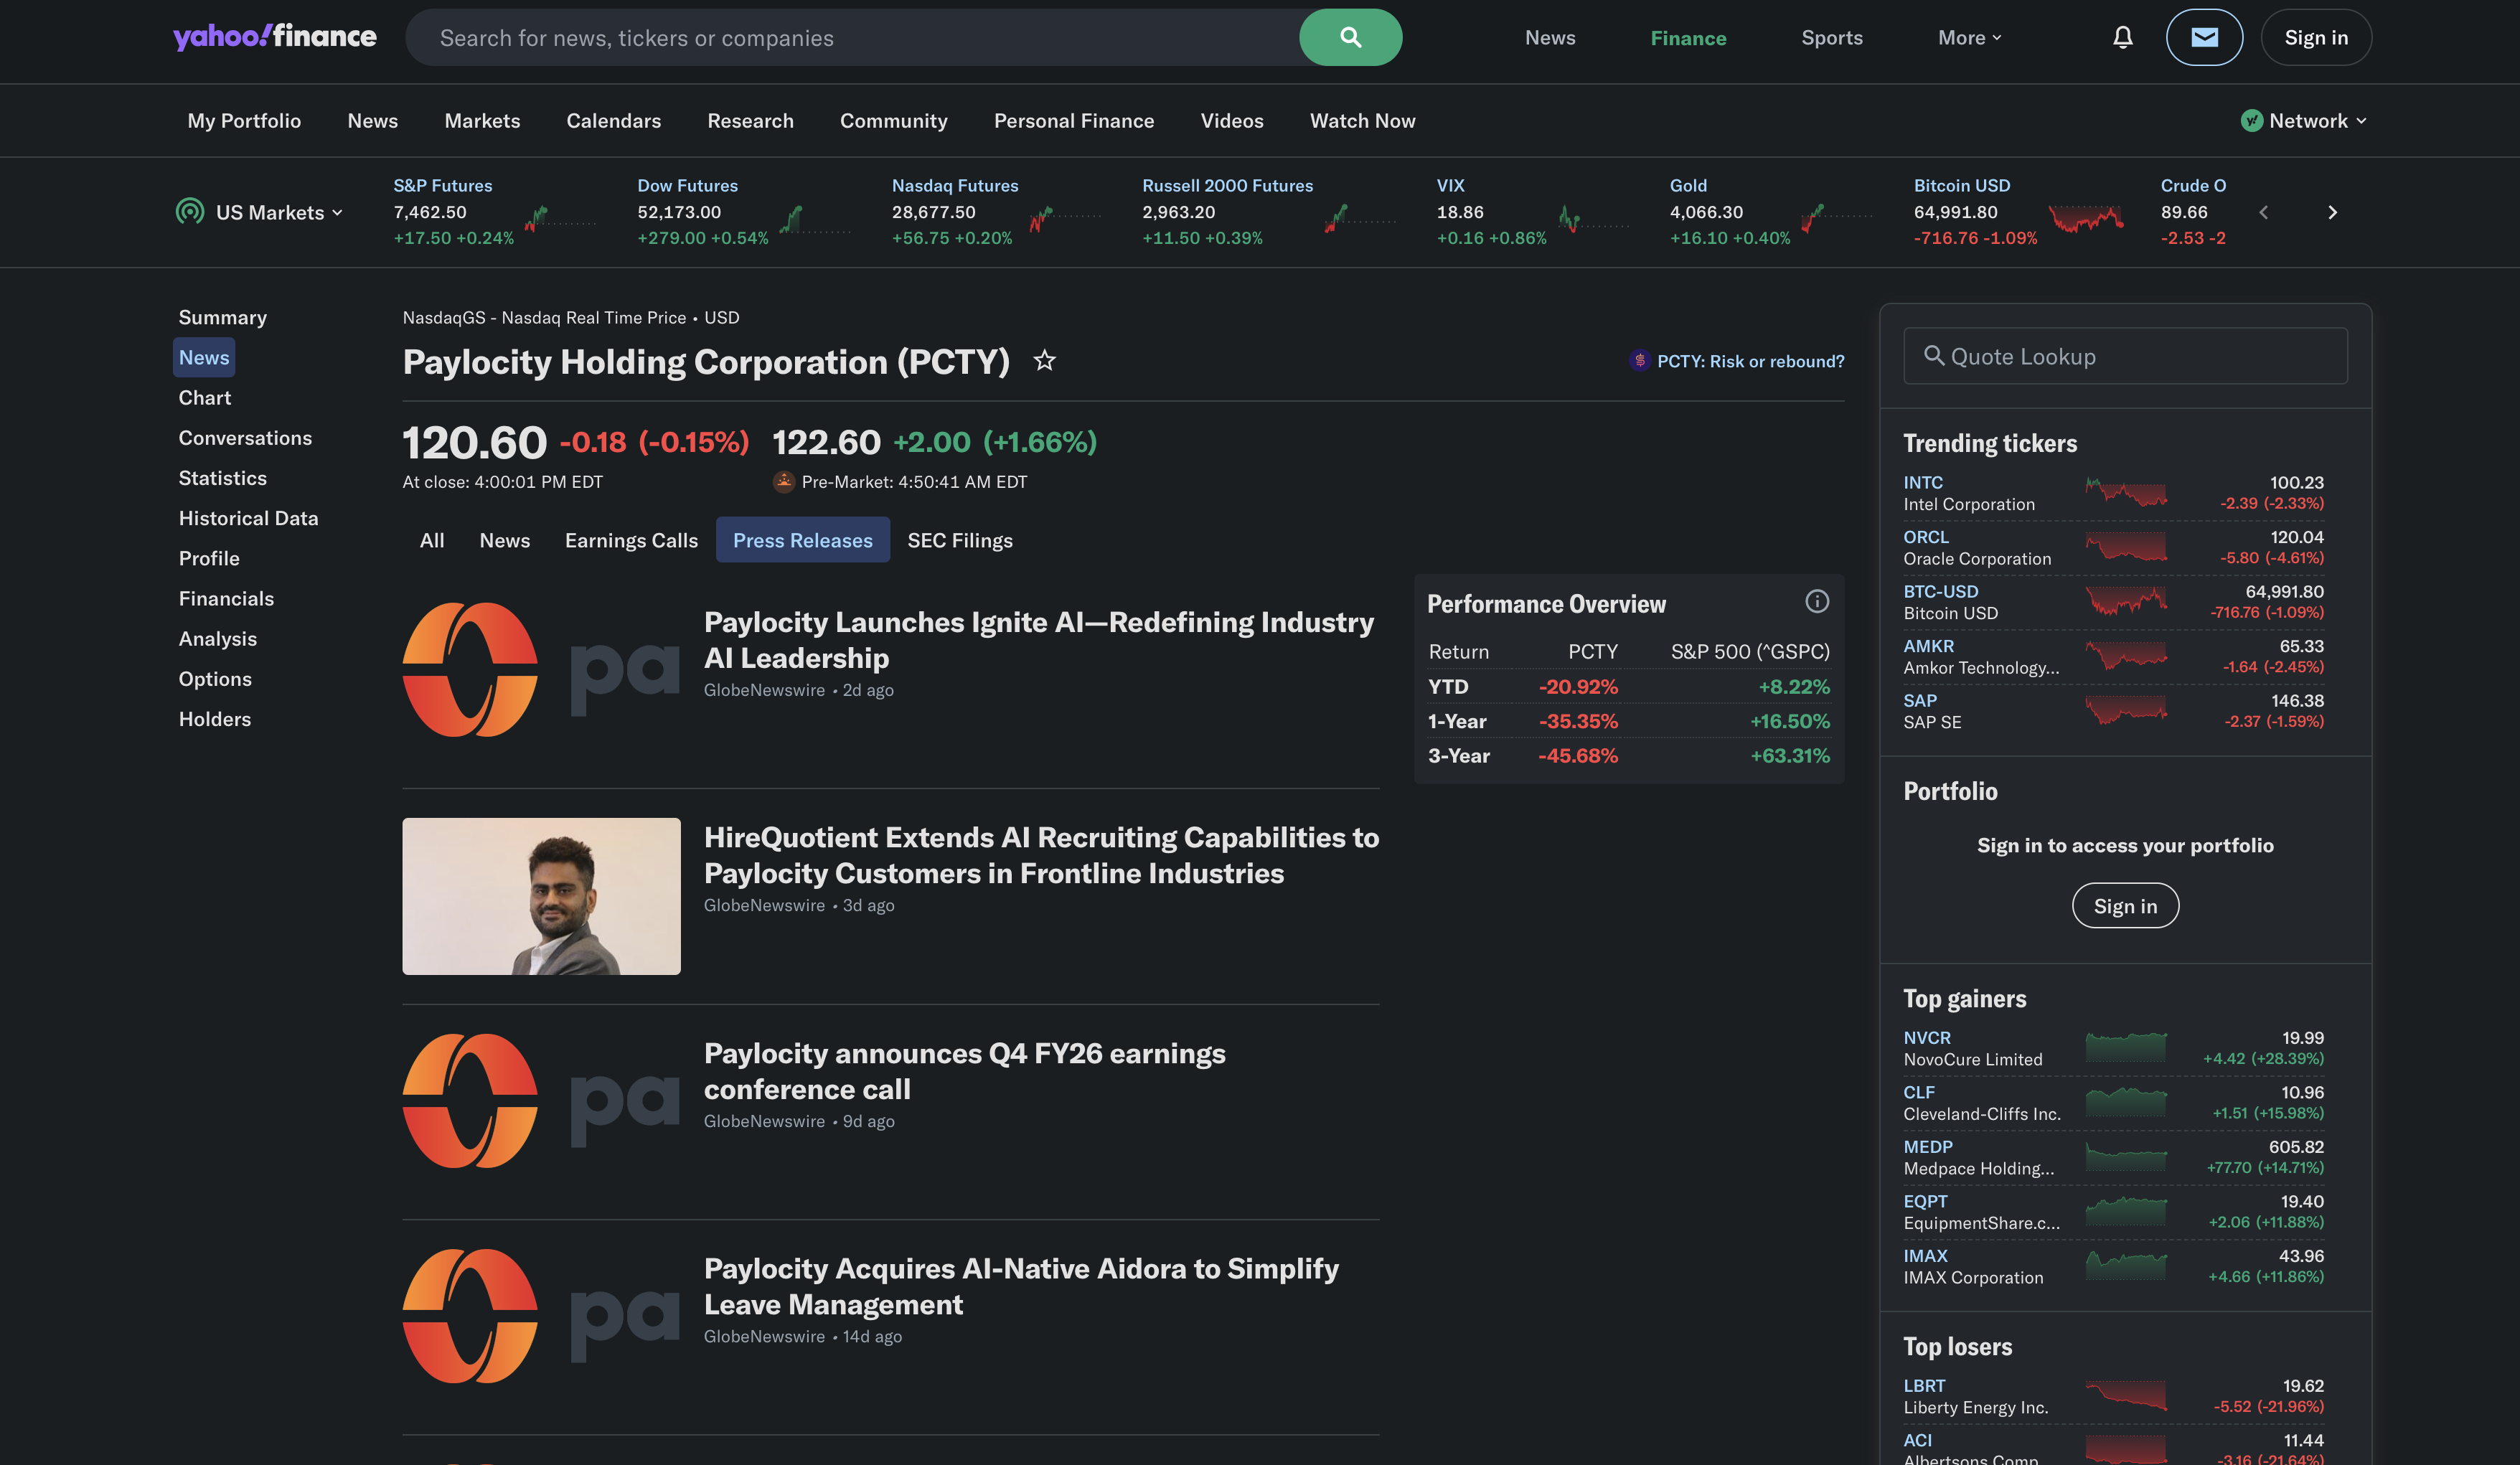
Task: Expand the More dropdown in the header
Action: click(1969, 37)
